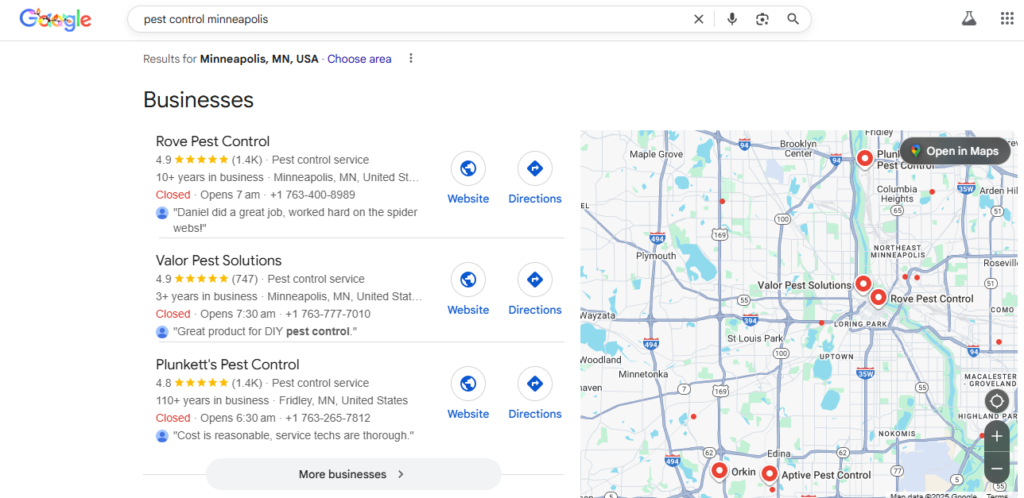
Task: Clear the search box with the X icon
Action: (699, 20)
